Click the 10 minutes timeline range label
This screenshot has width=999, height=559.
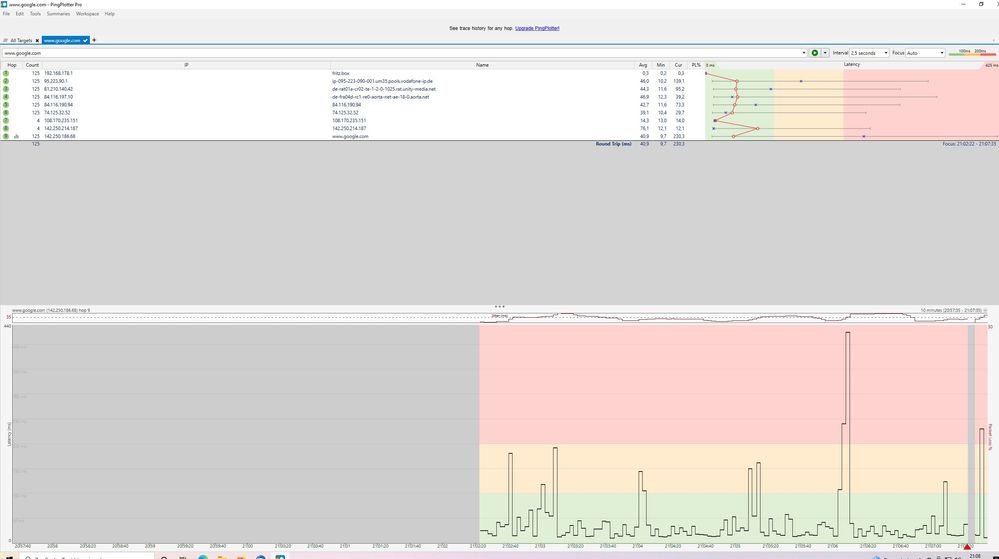[951, 310]
